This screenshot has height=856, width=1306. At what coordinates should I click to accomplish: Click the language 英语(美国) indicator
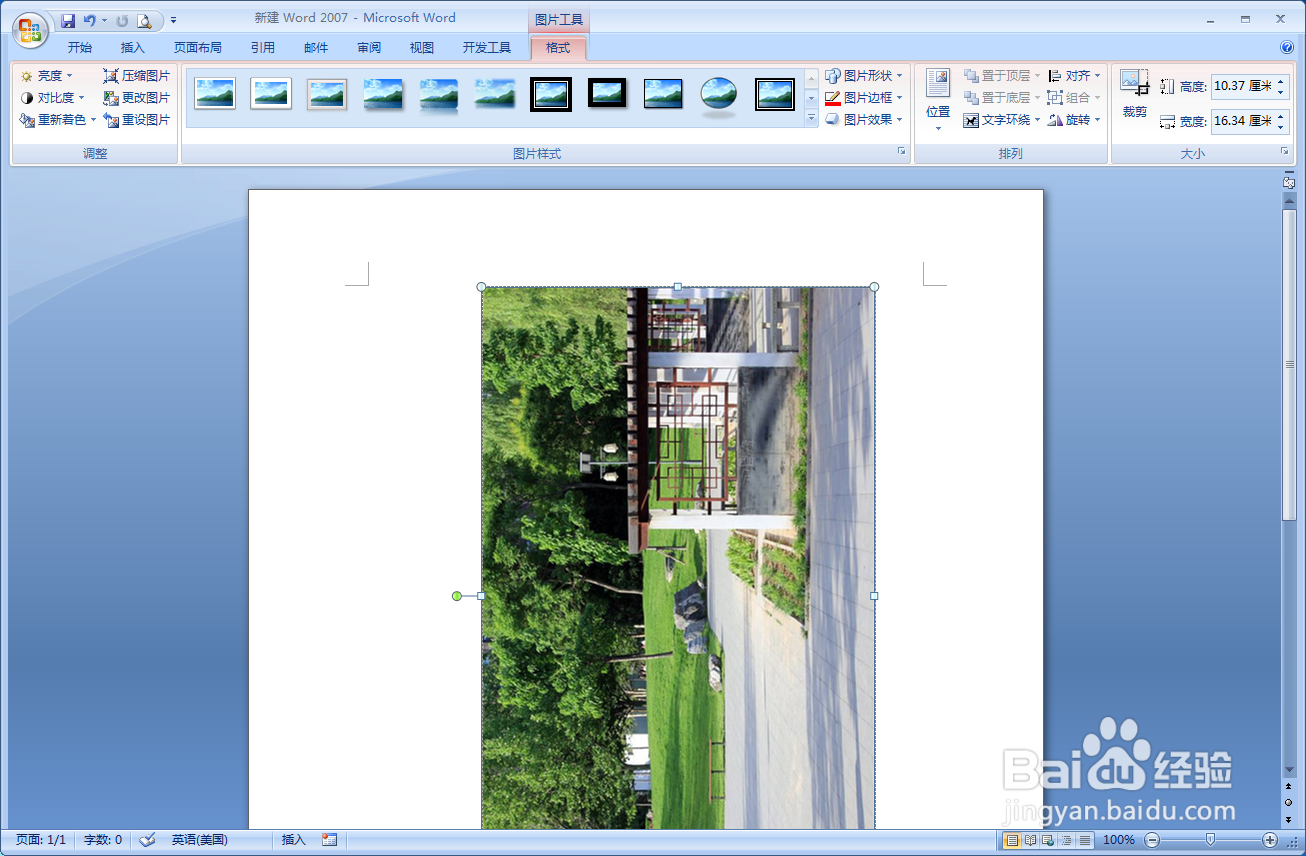[x=200, y=840]
